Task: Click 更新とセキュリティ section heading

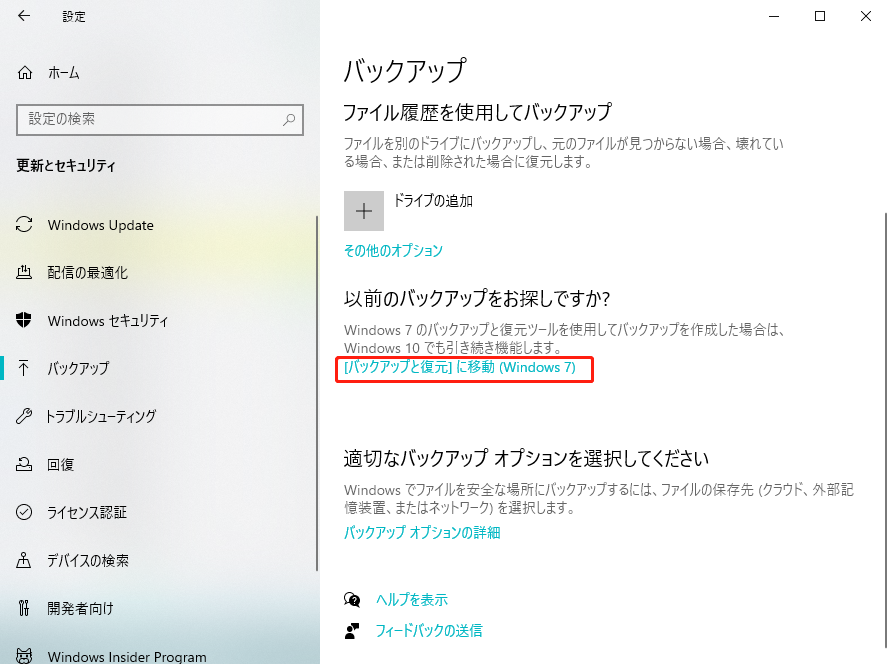Action: pos(66,166)
